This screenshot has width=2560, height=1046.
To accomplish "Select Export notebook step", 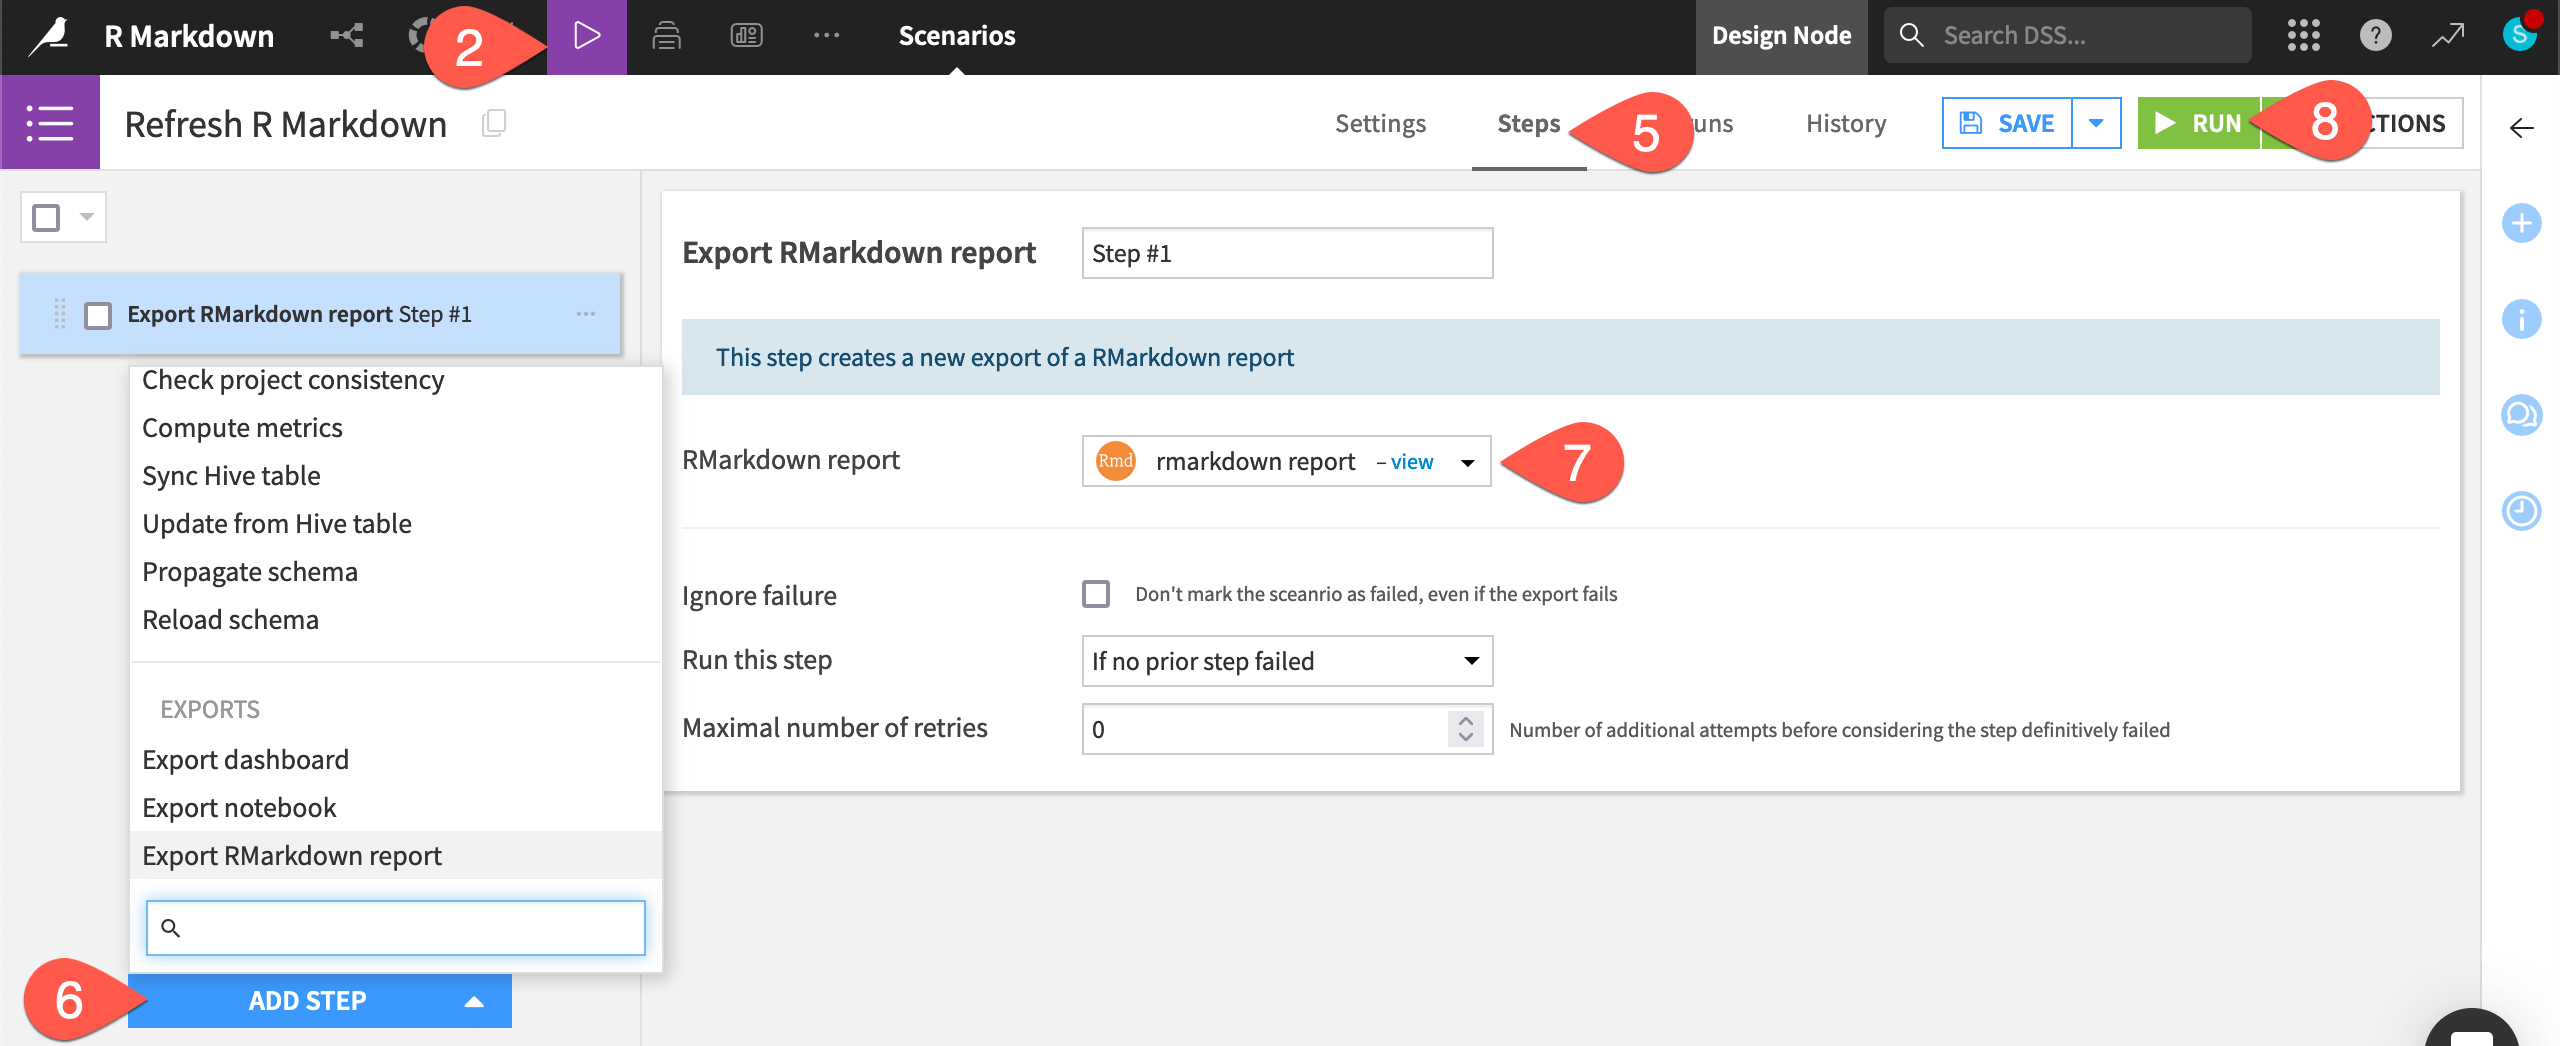I will click(x=239, y=808).
